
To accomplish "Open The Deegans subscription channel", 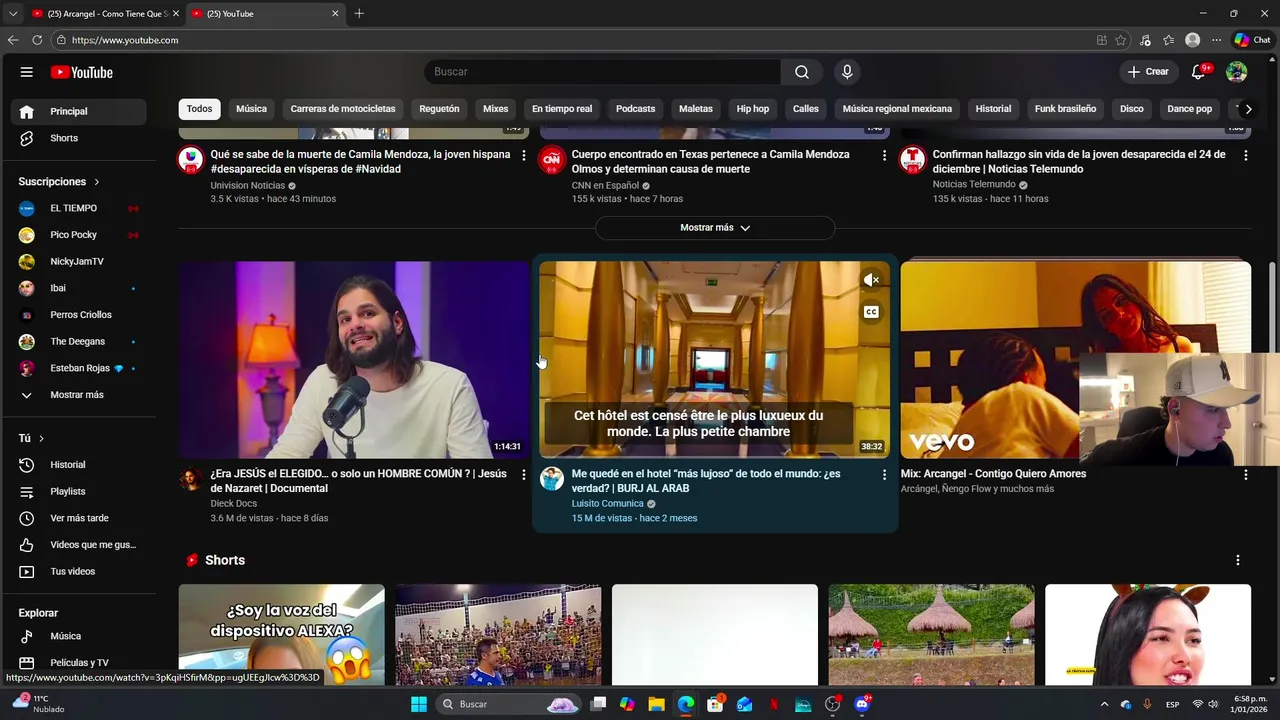I will [x=78, y=342].
